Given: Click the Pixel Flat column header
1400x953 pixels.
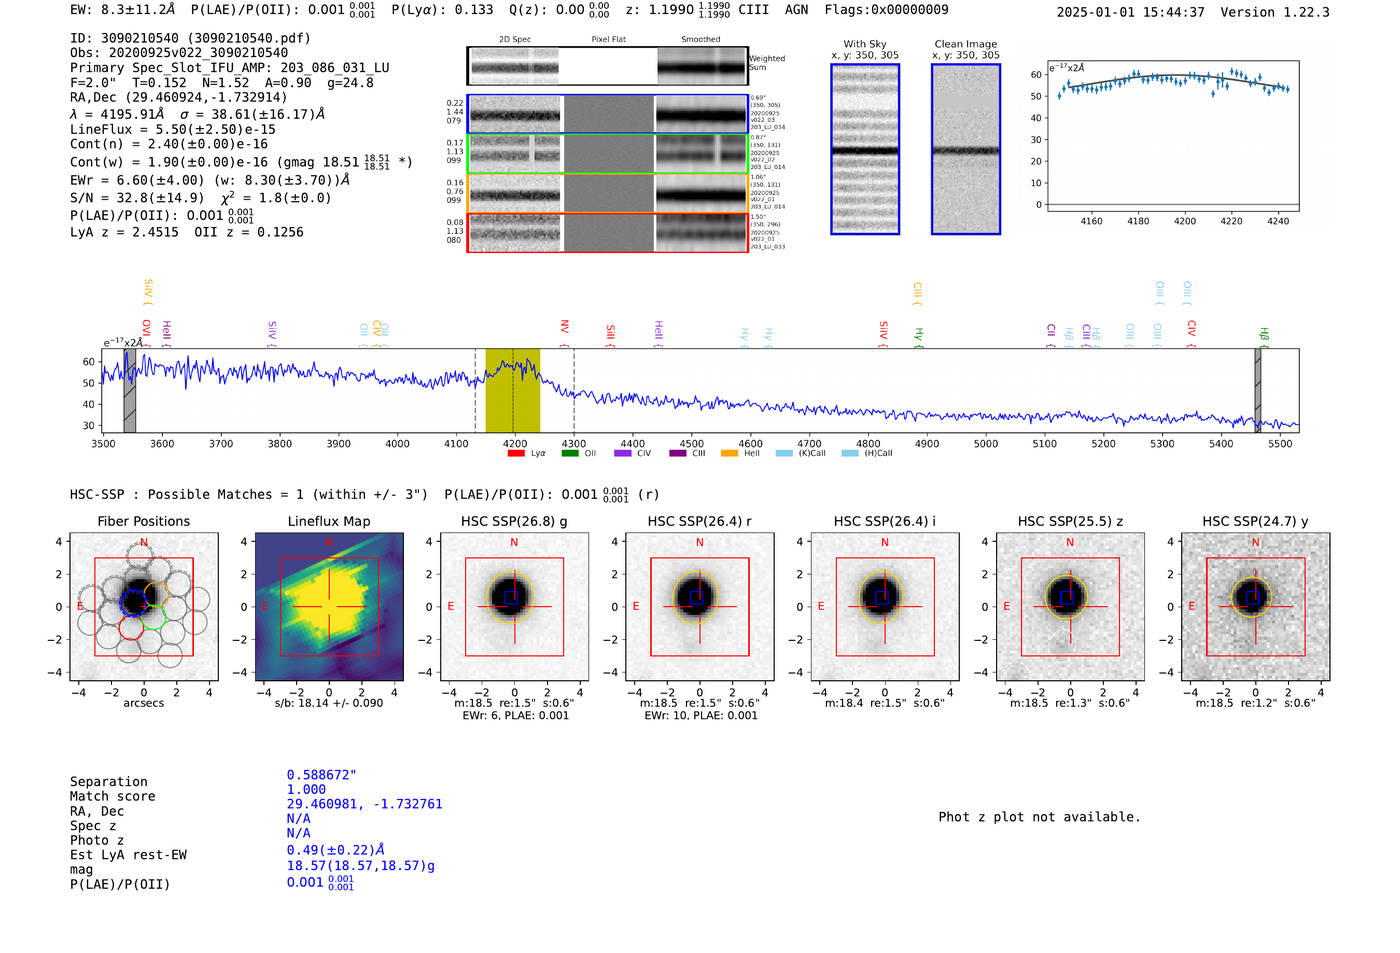Looking at the screenshot, I should tap(609, 40).
